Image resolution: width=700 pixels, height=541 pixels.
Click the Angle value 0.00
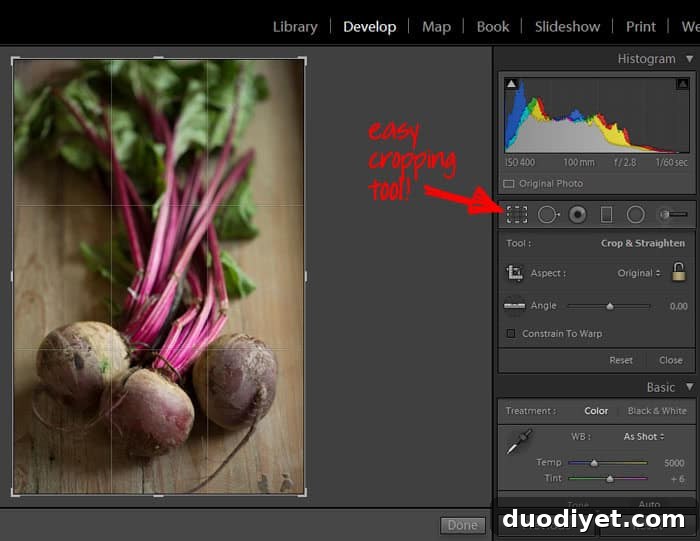(678, 306)
